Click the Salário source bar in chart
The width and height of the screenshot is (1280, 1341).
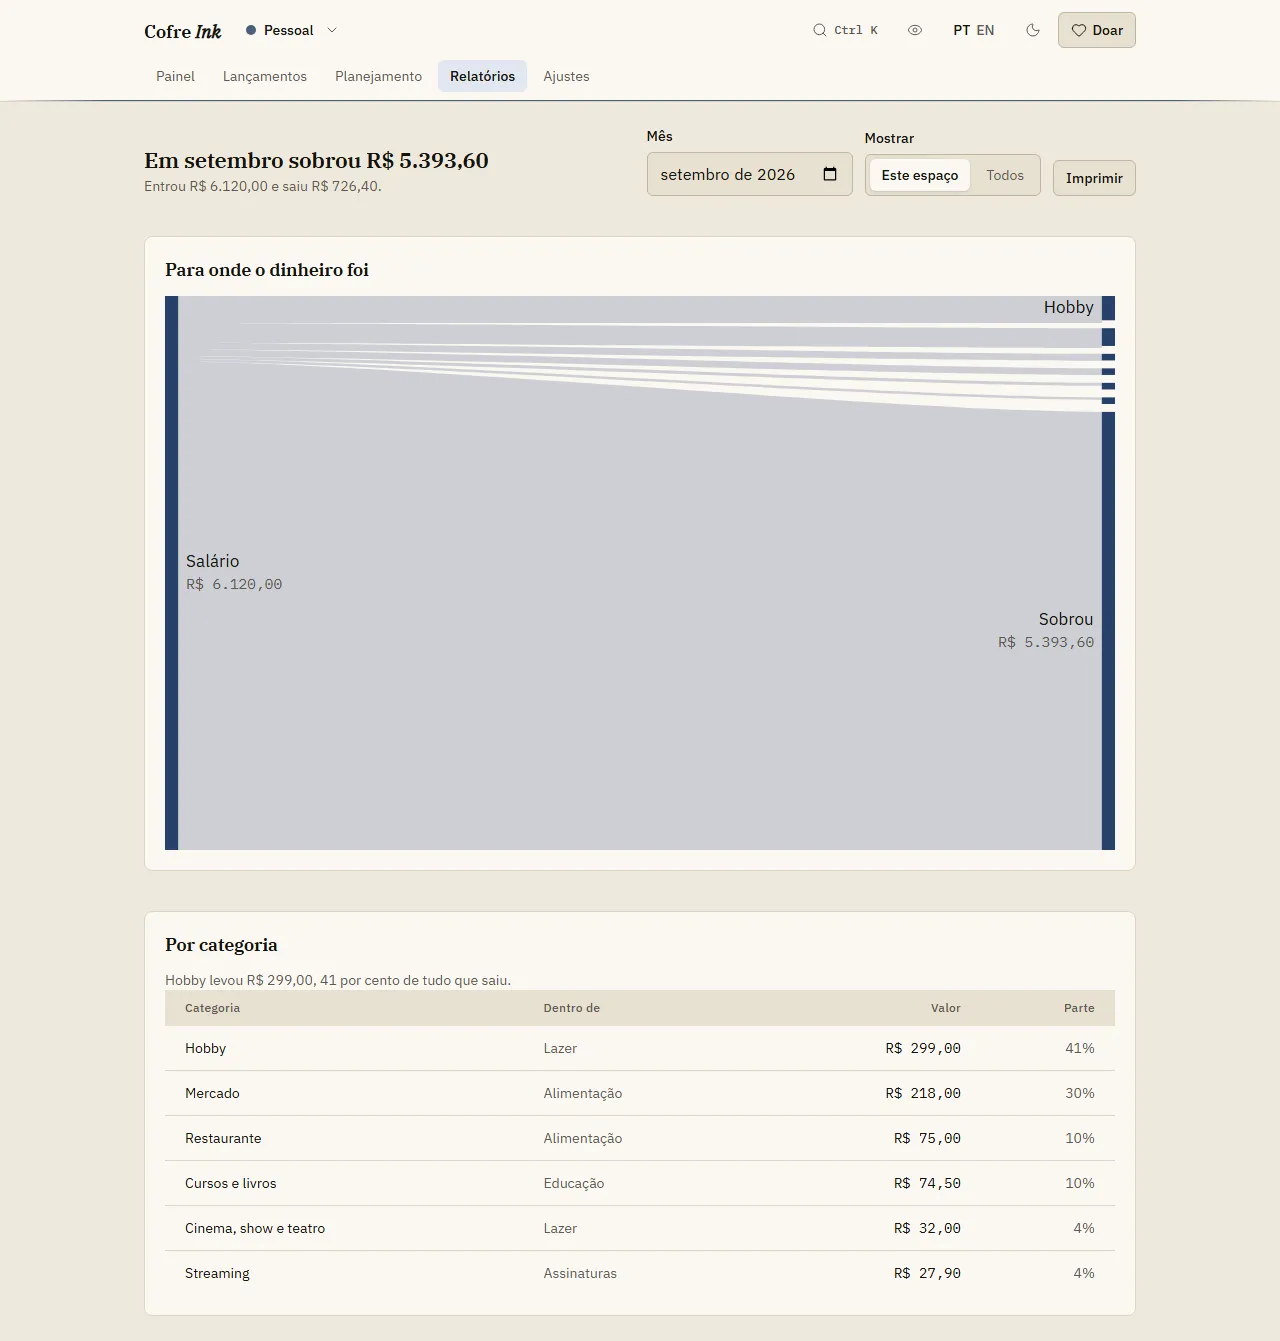point(172,573)
